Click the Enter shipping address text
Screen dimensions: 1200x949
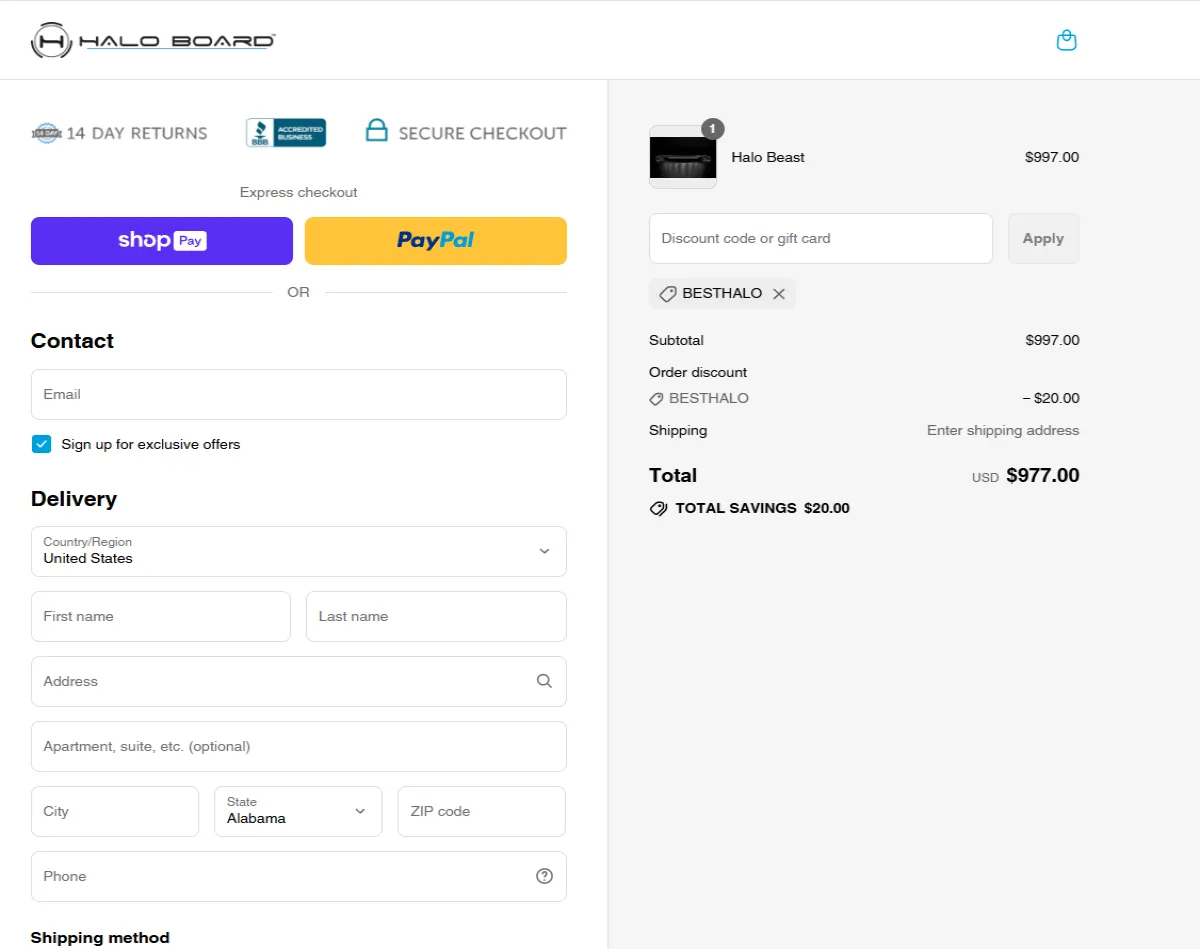(1003, 430)
